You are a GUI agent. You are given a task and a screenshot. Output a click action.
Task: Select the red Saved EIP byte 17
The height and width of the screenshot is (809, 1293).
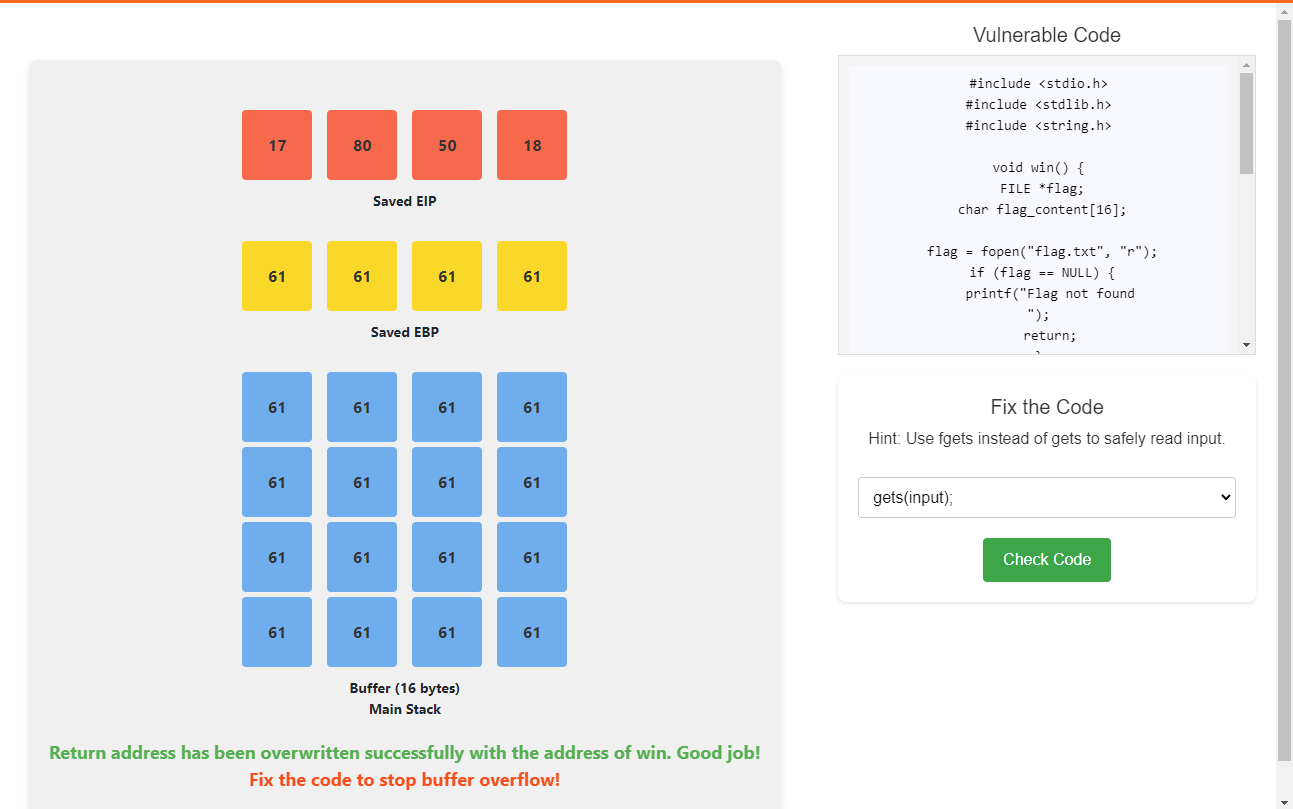tap(277, 145)
